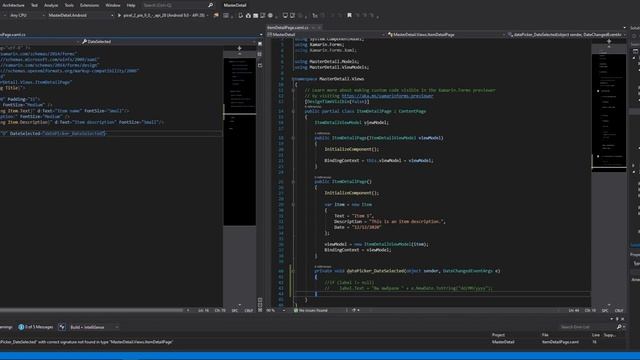640x360 pixels.
Task: Click the globe-shaped icon in the toolbar
Action: tap(270, 15)
